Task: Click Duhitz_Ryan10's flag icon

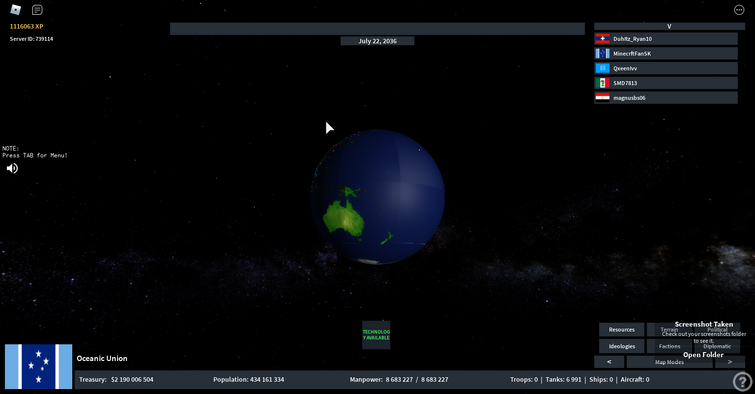Action: (602, 39)
